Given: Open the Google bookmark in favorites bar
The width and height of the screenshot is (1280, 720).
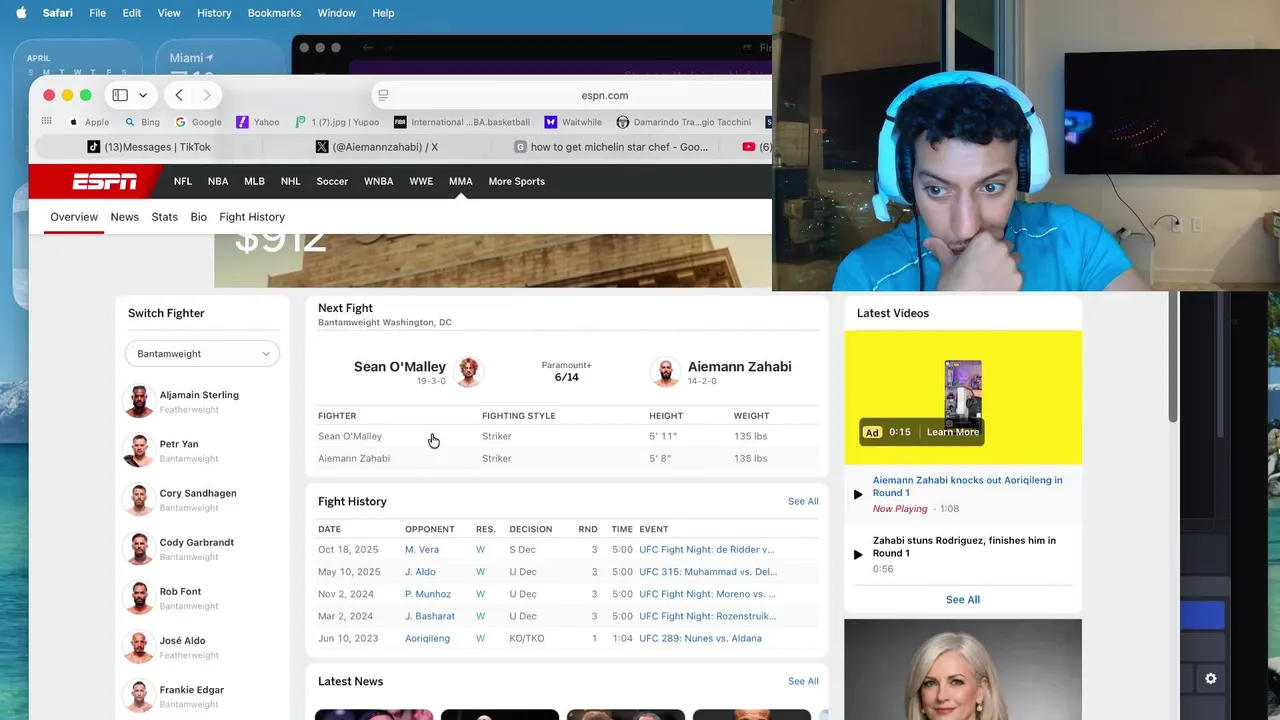Looking at the screenshot, I should (x=199, y=122).
